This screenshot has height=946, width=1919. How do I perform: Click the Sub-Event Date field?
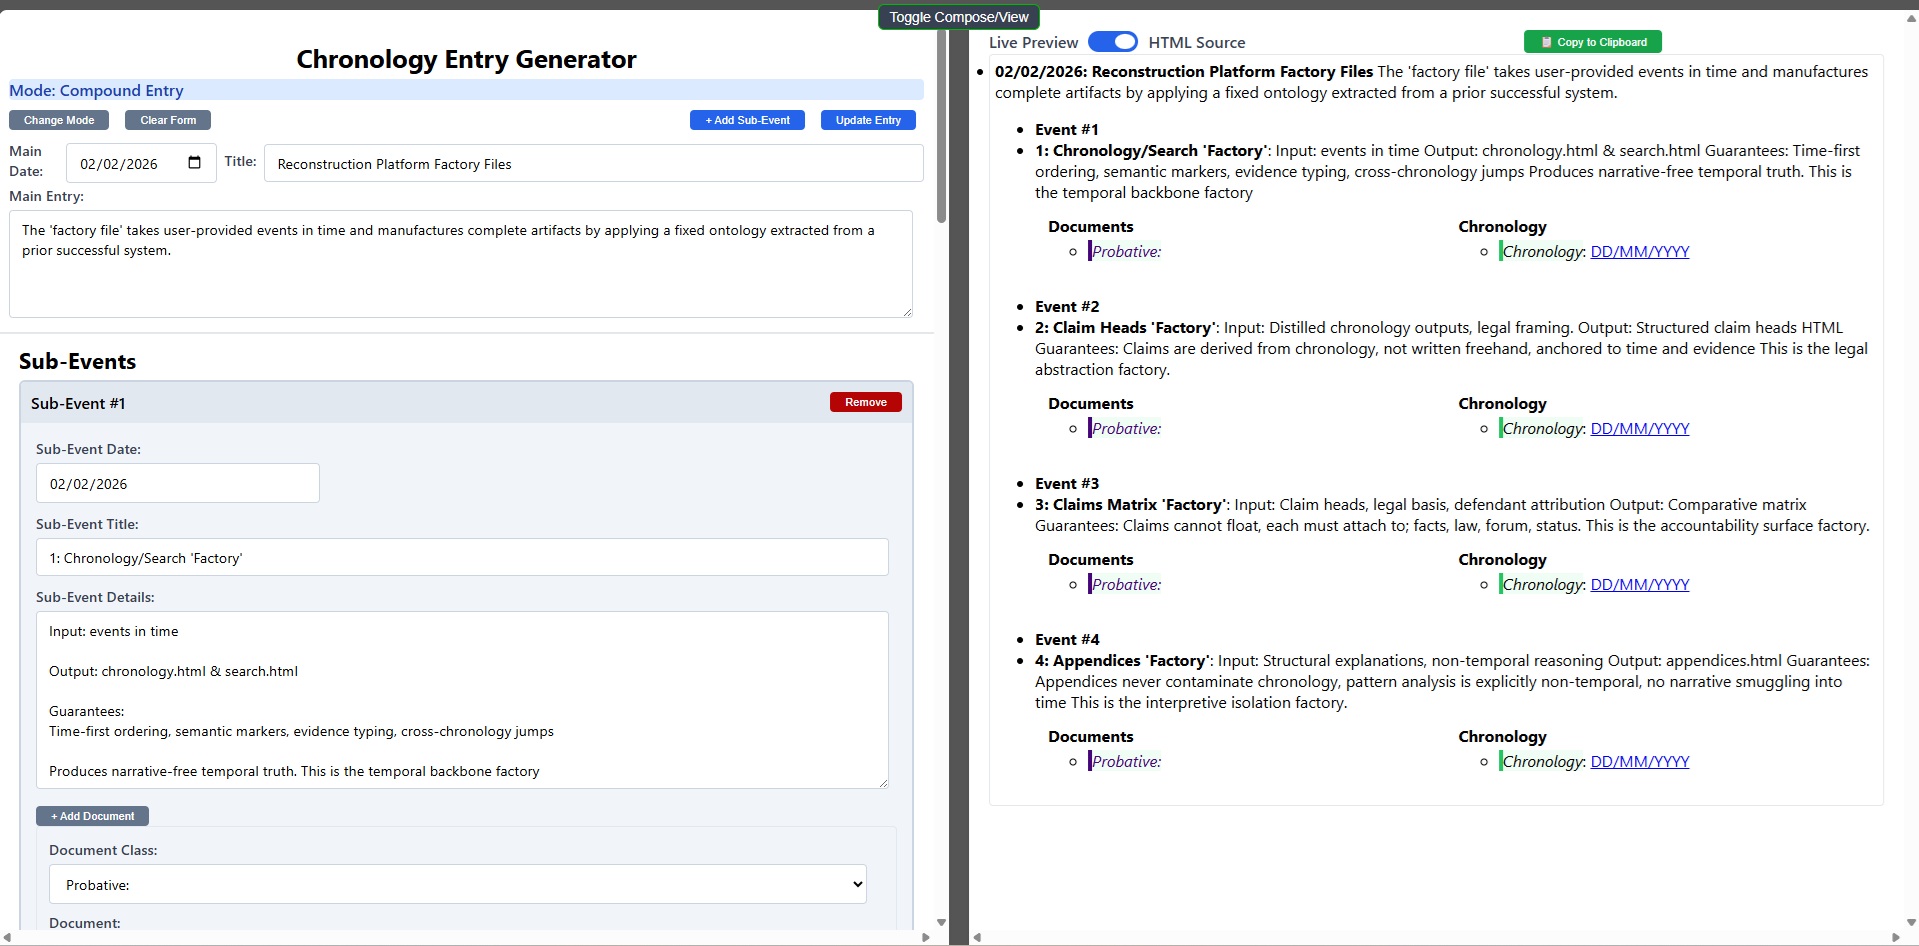click(x=178, y=484)
